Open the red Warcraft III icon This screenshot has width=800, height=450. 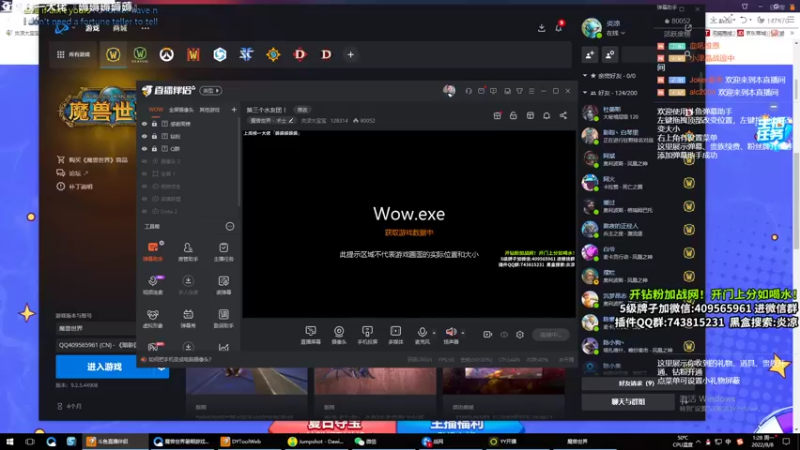coord(193,54)
